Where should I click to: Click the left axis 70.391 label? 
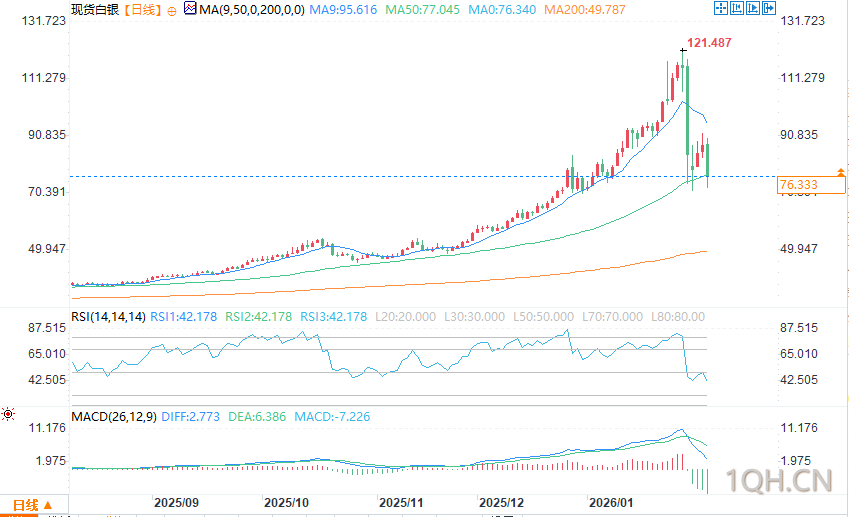pyautogui.click(x=47, y=192)
